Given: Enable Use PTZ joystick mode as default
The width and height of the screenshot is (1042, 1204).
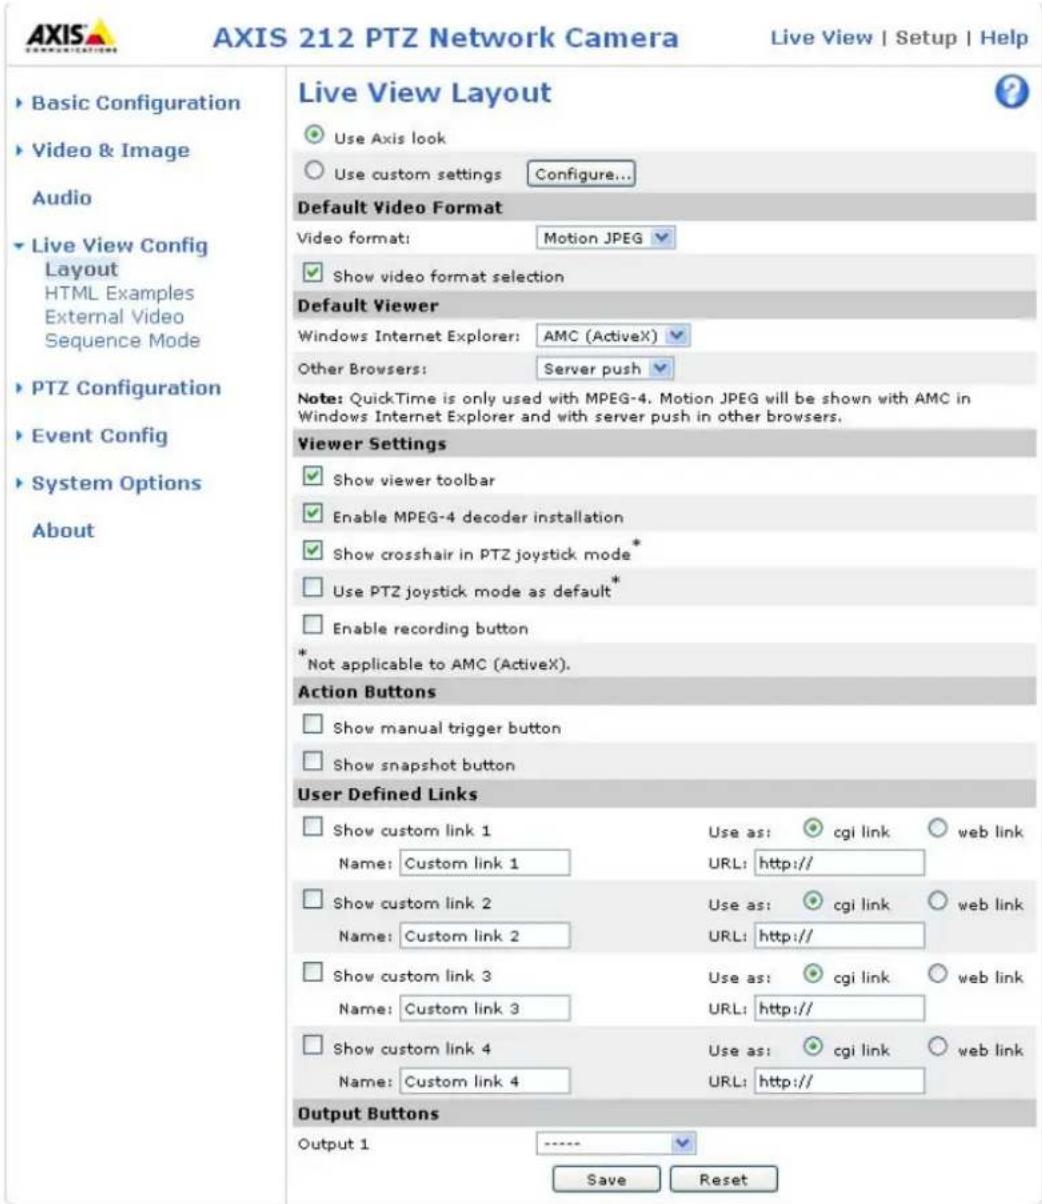Looking at the screenshot, I should tap(312, 589).
